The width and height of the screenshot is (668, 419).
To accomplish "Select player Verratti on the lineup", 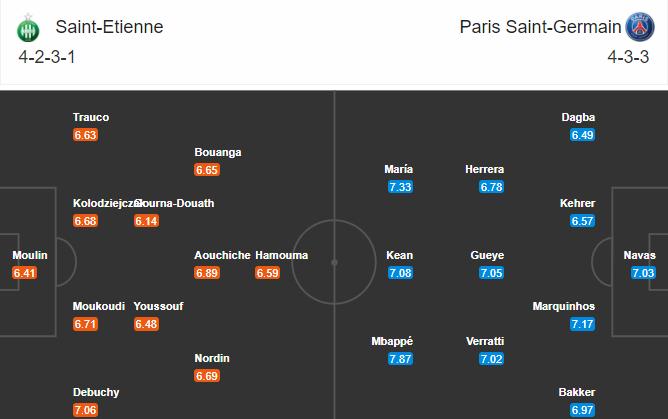I will coord(485,341).
